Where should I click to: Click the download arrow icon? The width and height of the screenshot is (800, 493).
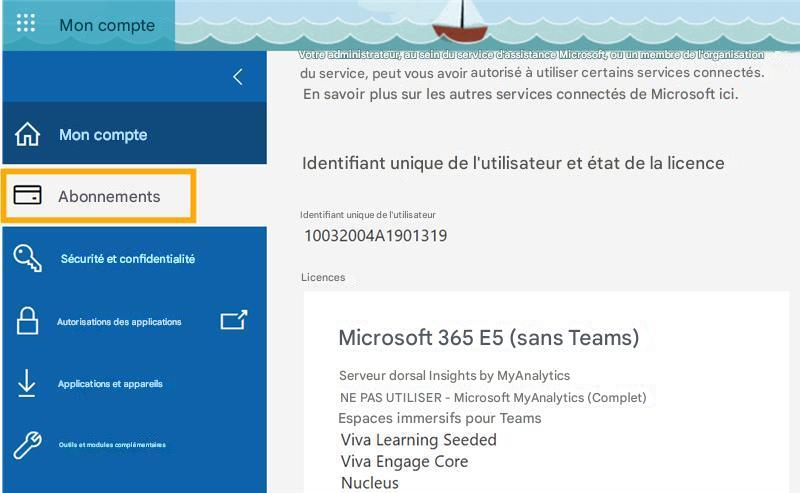tap(27, 383)
